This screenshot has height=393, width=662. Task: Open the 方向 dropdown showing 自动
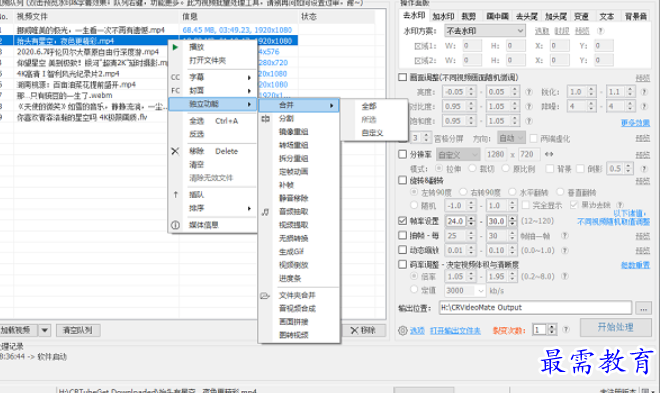(511, 138)
